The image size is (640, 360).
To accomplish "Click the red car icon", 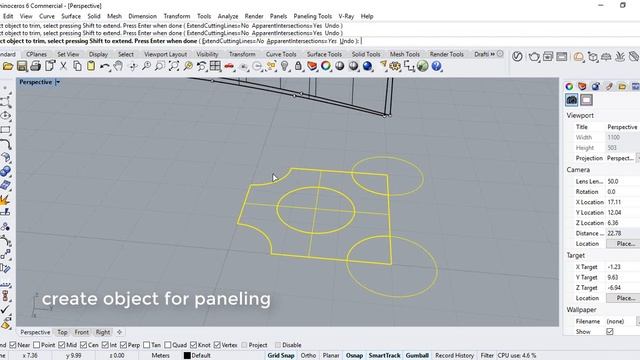I will (x=229, y=66).
